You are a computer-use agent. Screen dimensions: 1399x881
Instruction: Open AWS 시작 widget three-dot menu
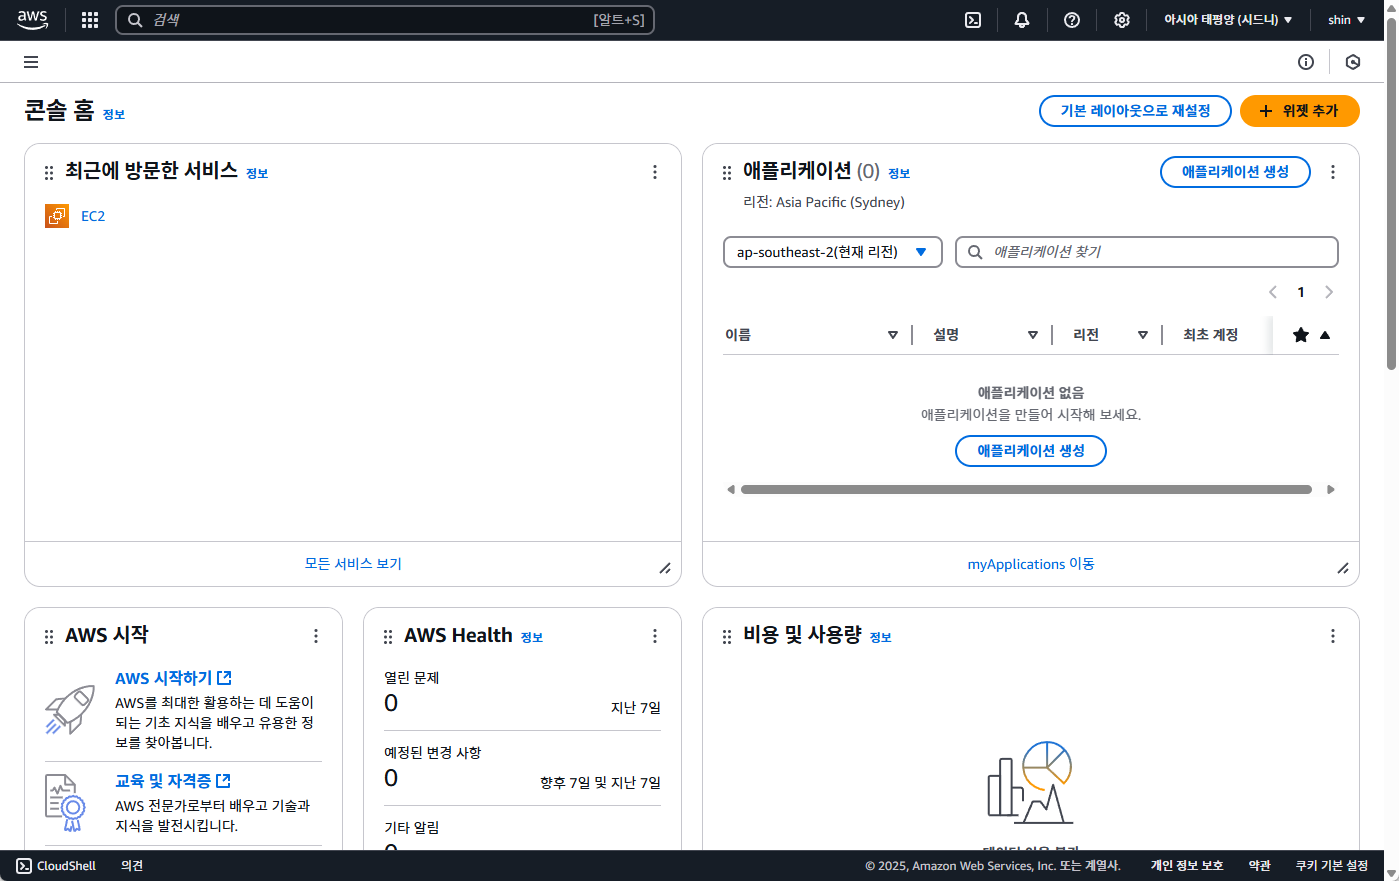click(x=316, y=636)
